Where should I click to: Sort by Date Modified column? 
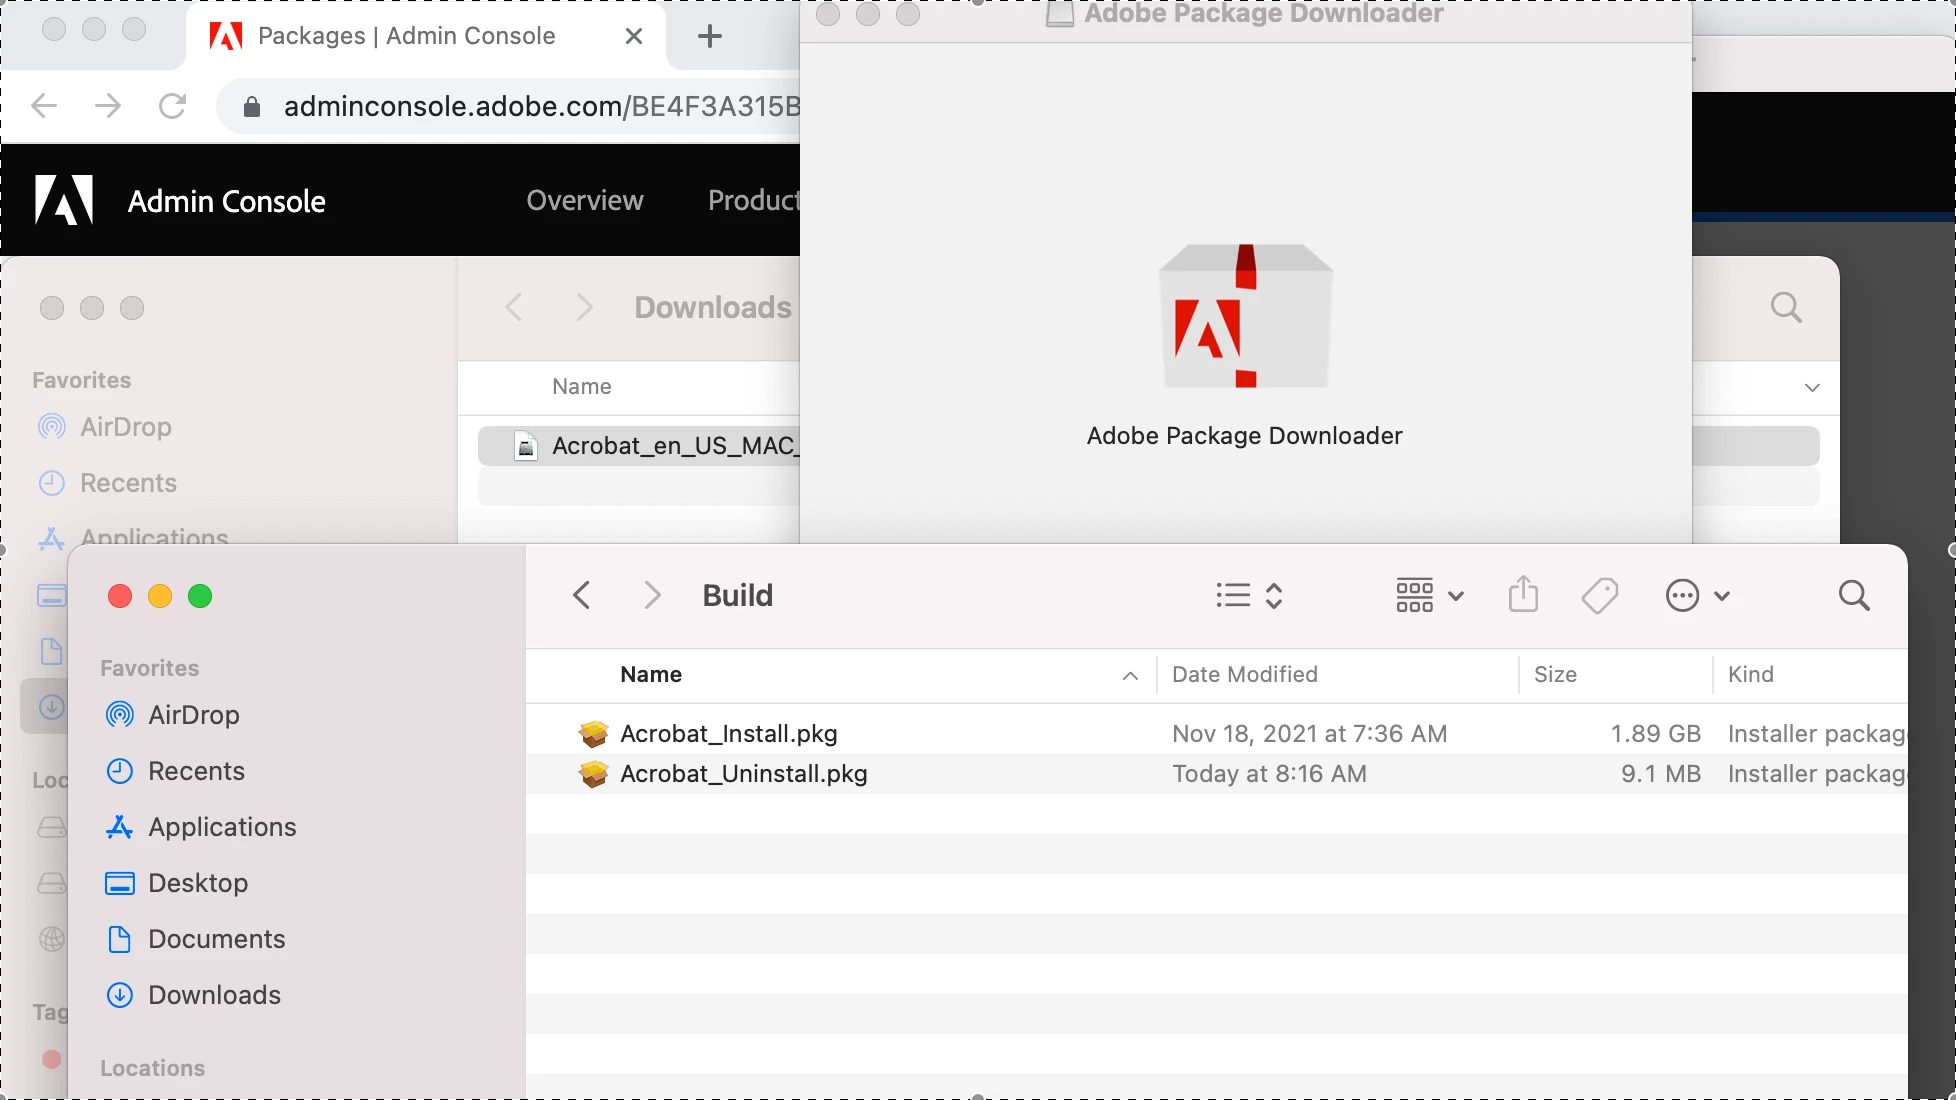[x=1245, y=674]
